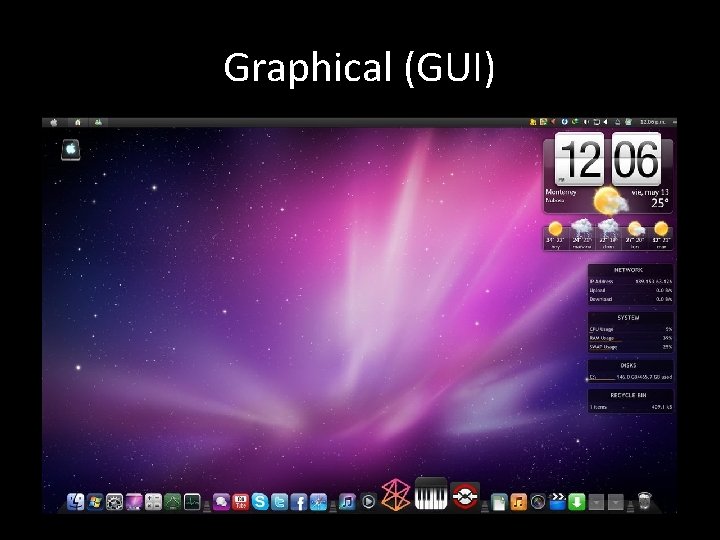Click the home icon in top bar
Image resolution: width=720 pixels, height=540 pixels.
pyautogui.click(x=78, y=122)
